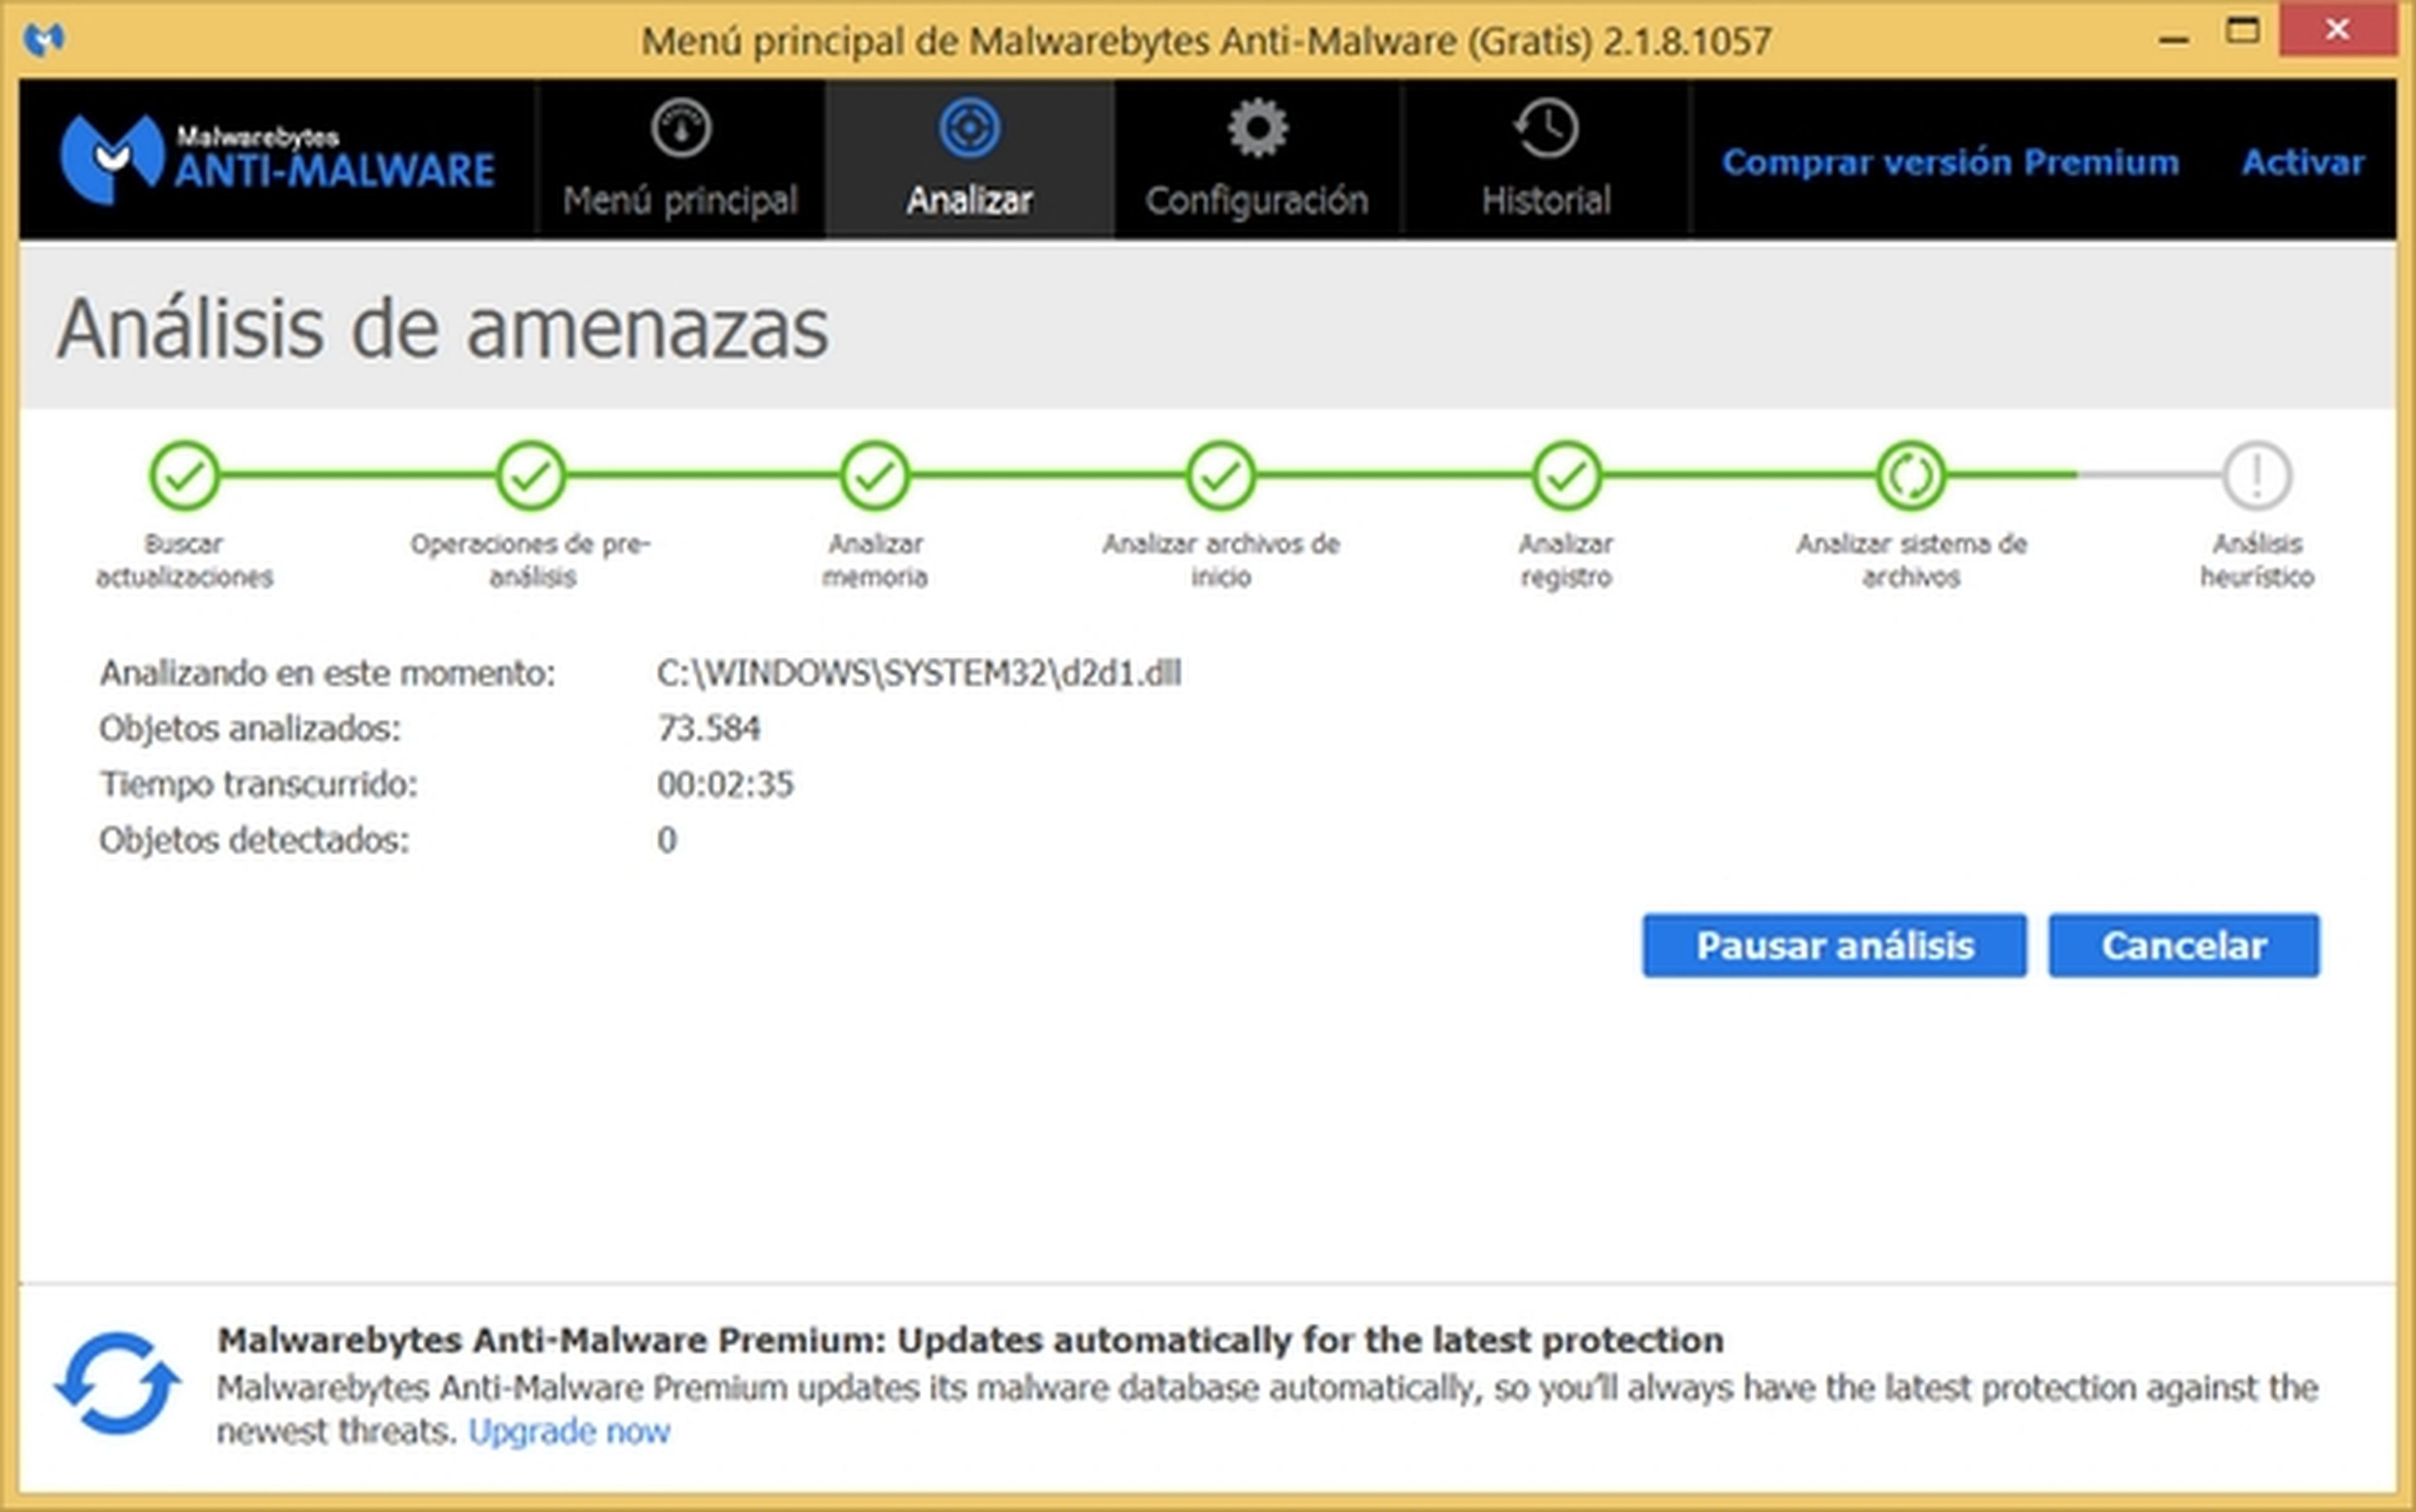Switch to the Analizar tab
The image size is (2416, 1512).
coord(969,159)
